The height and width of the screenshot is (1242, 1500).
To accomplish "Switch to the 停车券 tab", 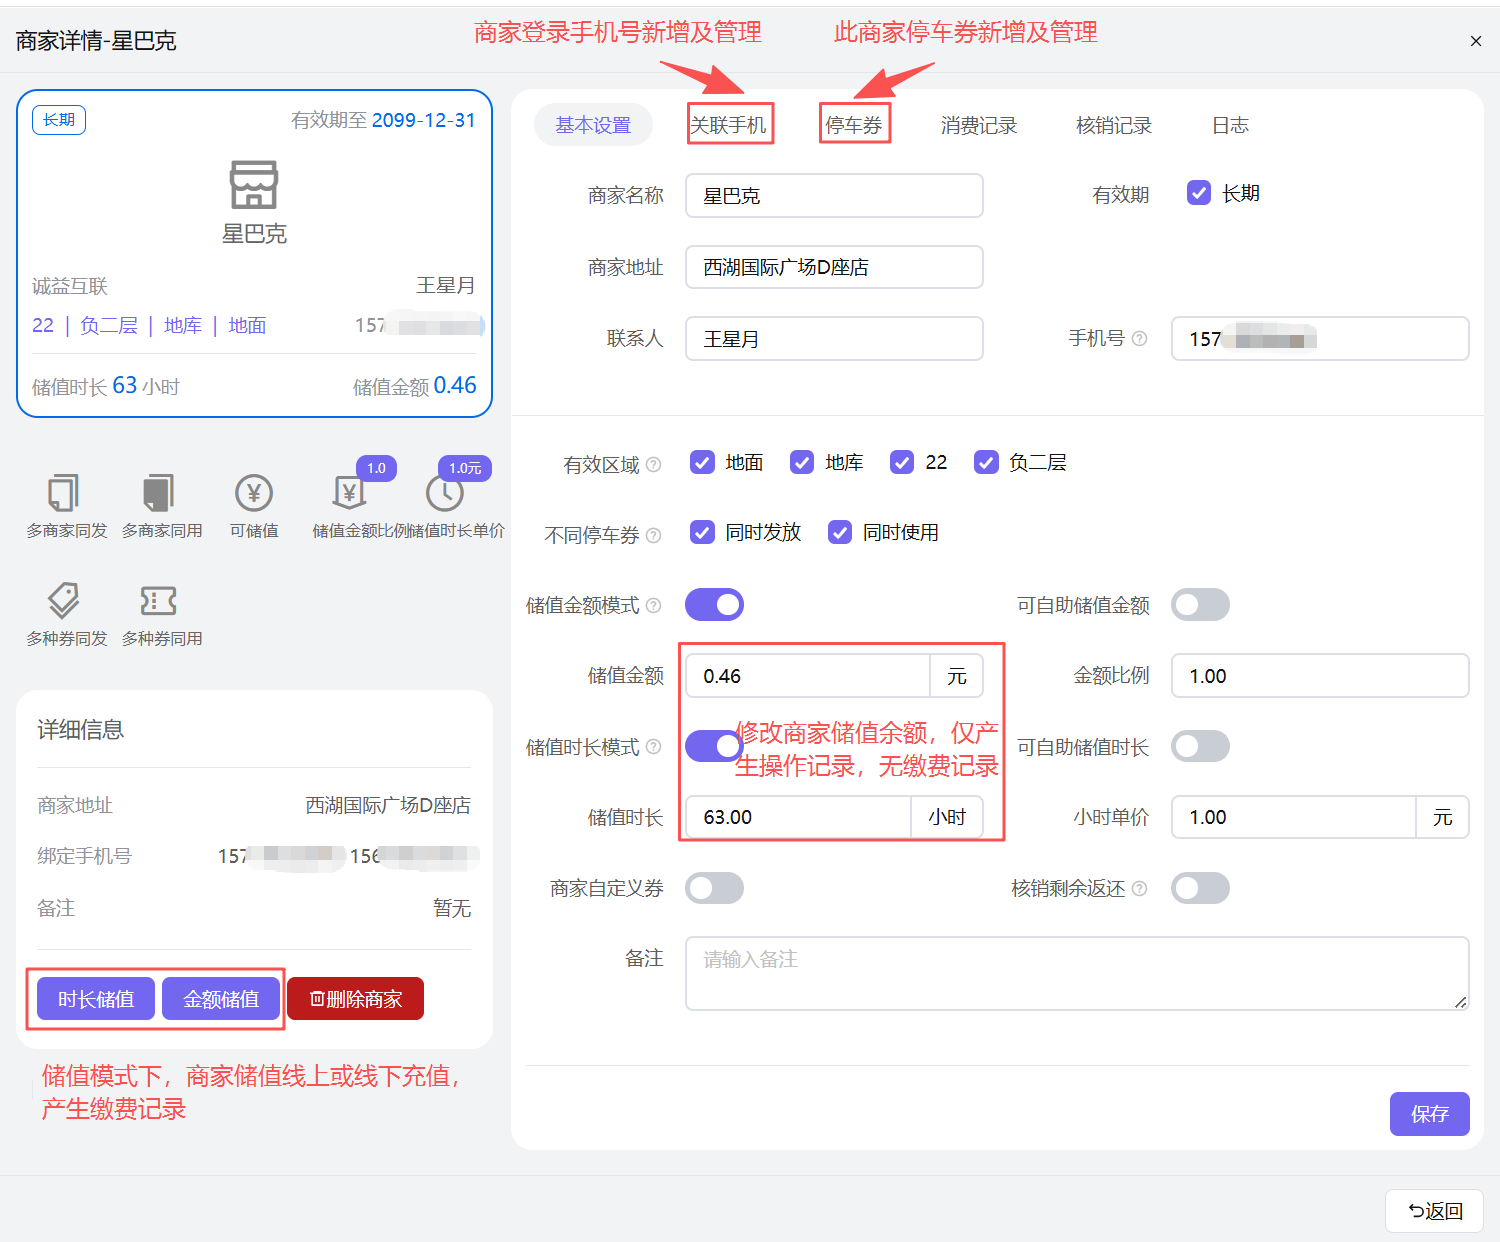I will (x=854, y=125).
